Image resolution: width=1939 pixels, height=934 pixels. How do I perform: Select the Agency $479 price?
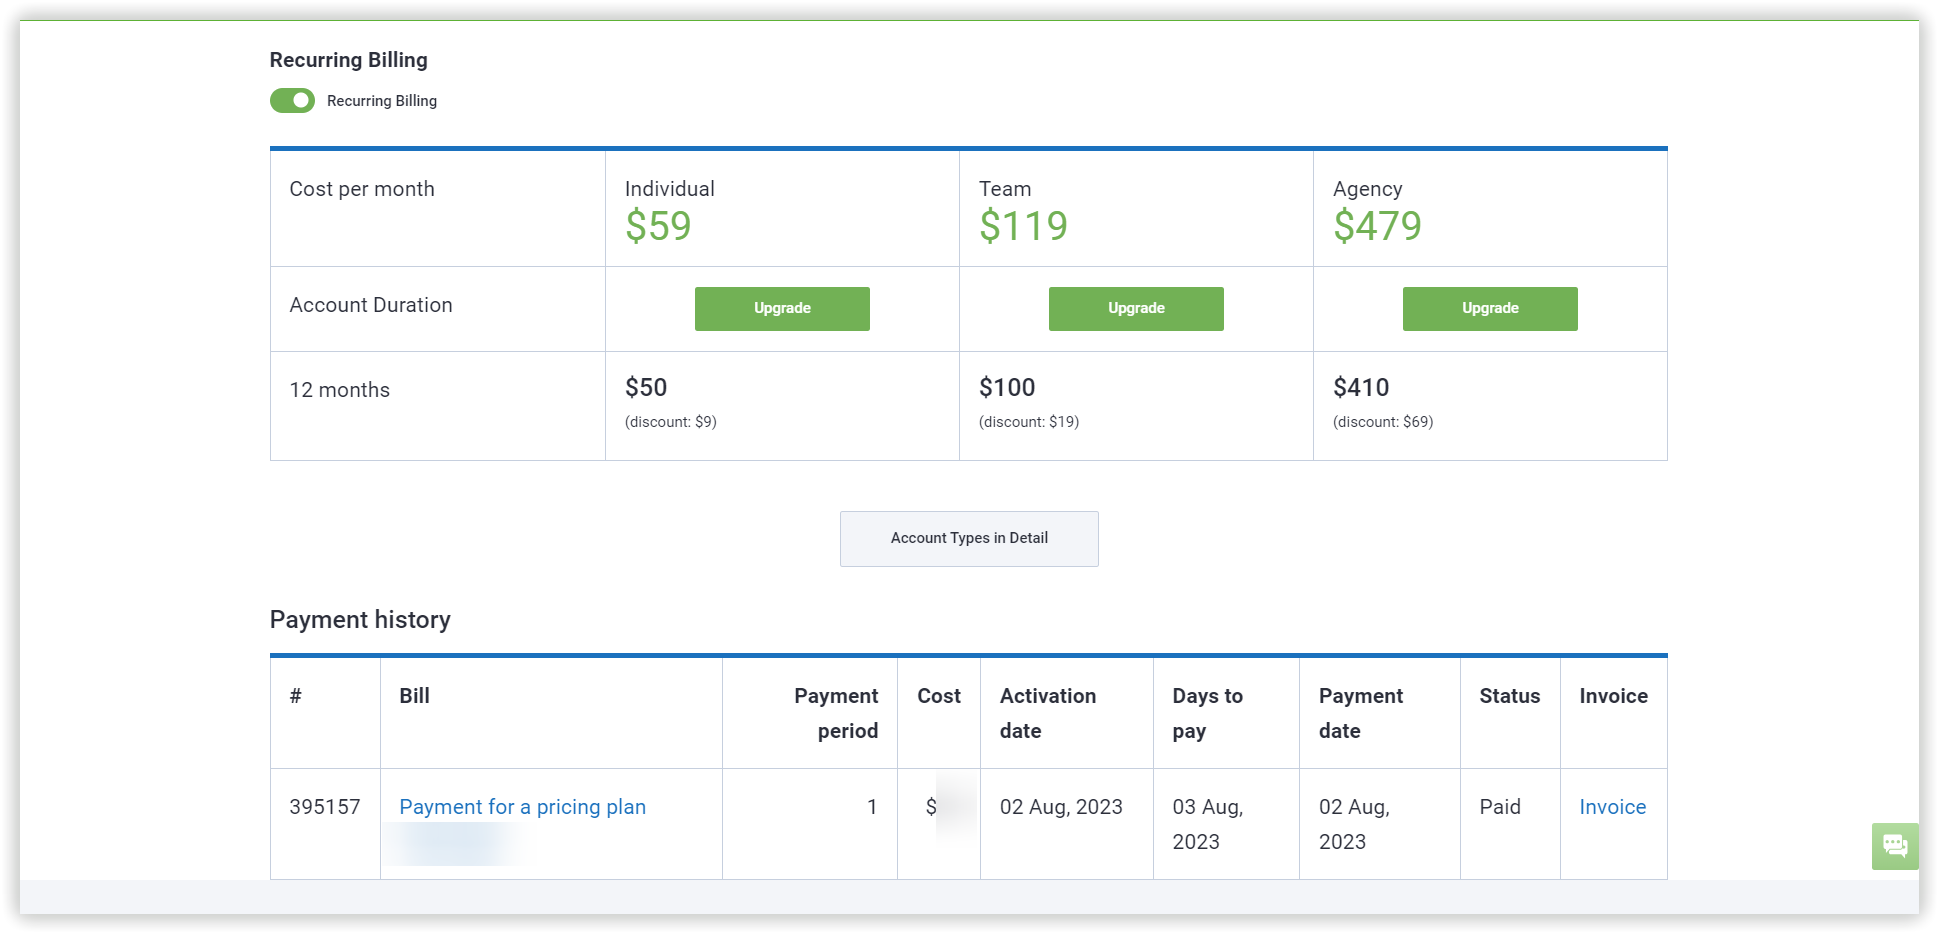coord(1377,226)
